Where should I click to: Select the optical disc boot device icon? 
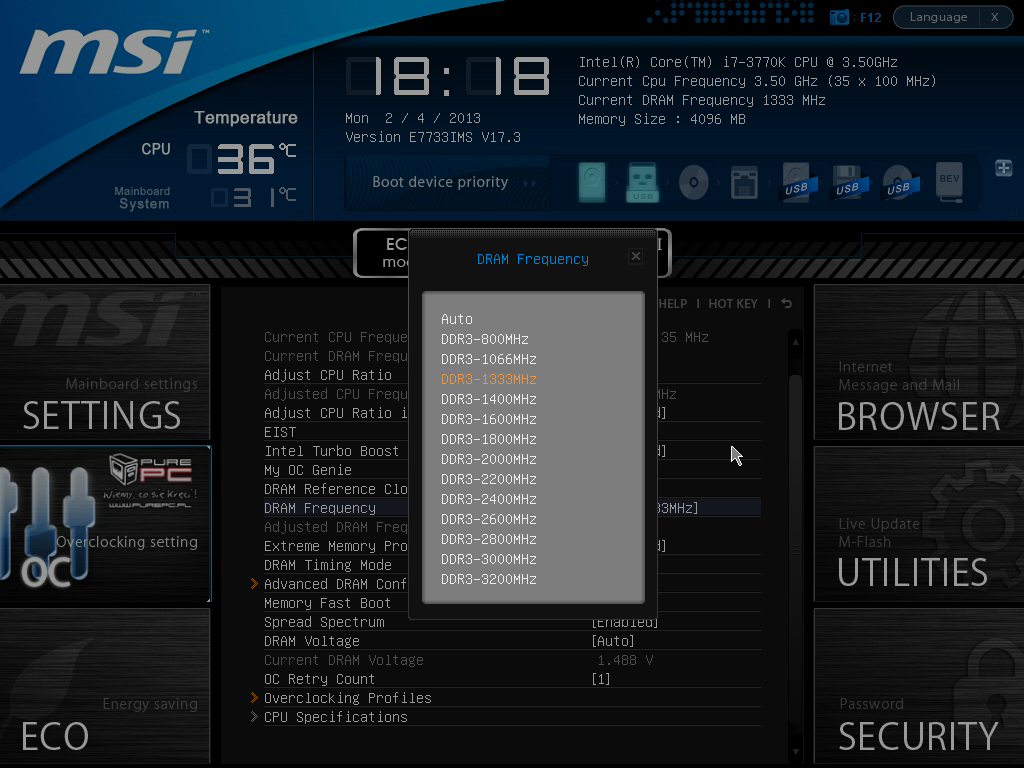click(x=694, y=182)
